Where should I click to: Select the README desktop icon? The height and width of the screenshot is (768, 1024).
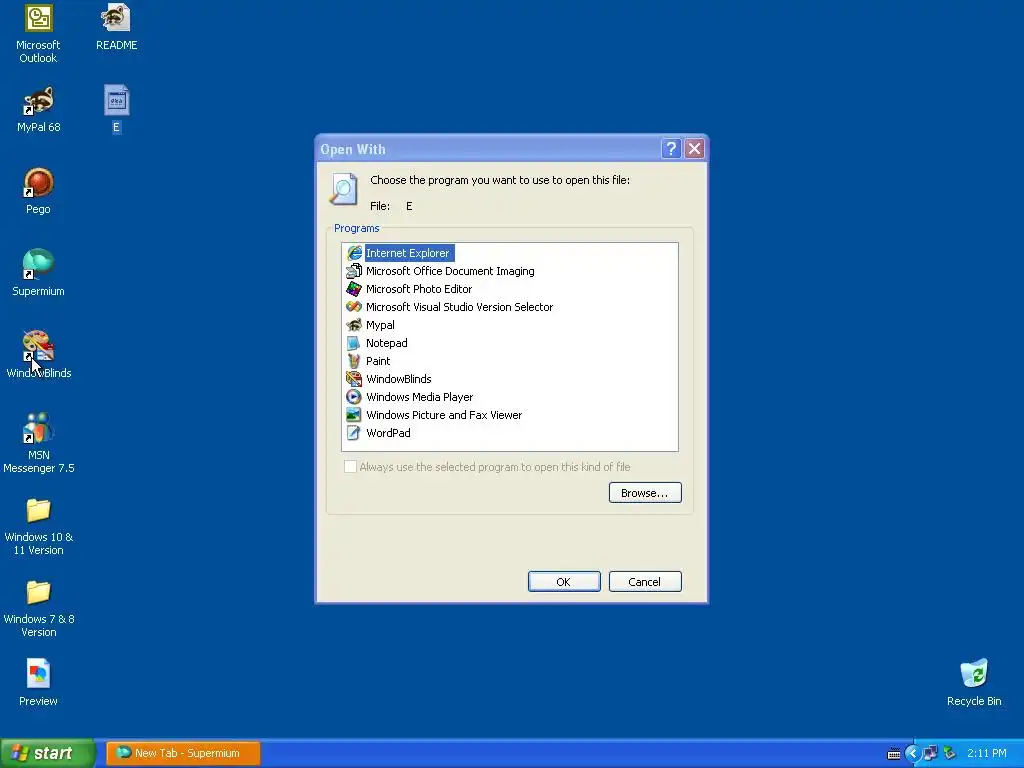116,27
